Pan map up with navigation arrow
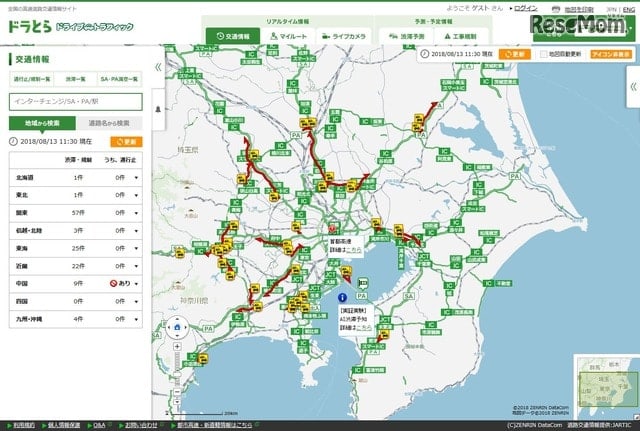The height and width of the screenshot is (431, 640). (177, 319)
